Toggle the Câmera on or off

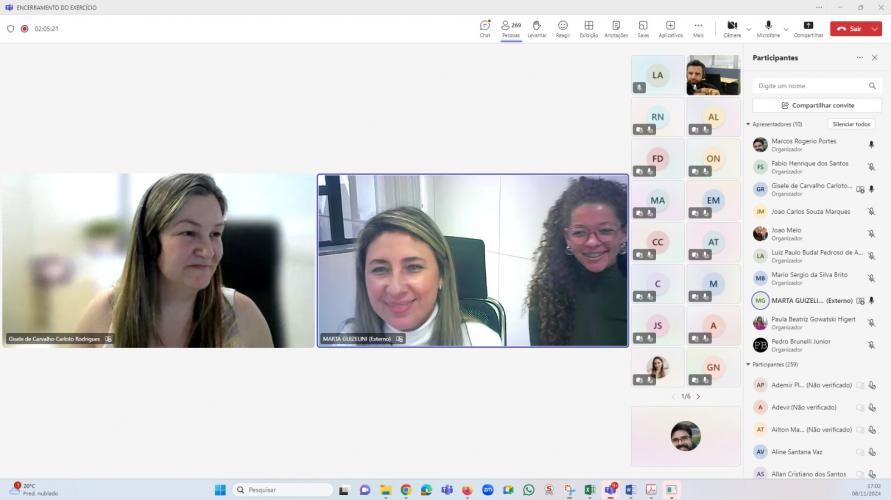732,26
